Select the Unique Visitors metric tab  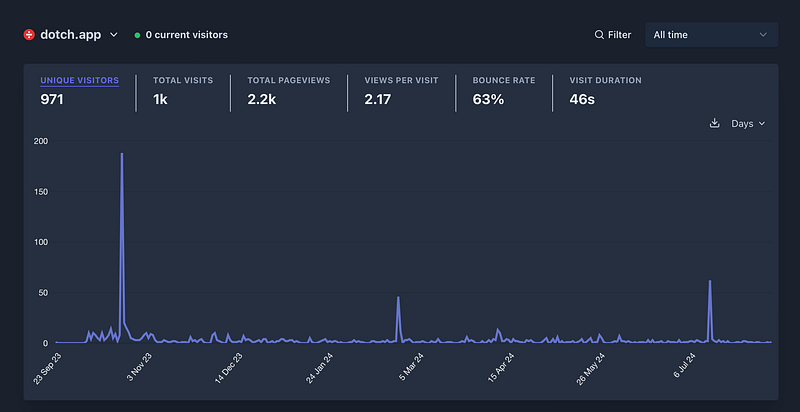[79, 90]
